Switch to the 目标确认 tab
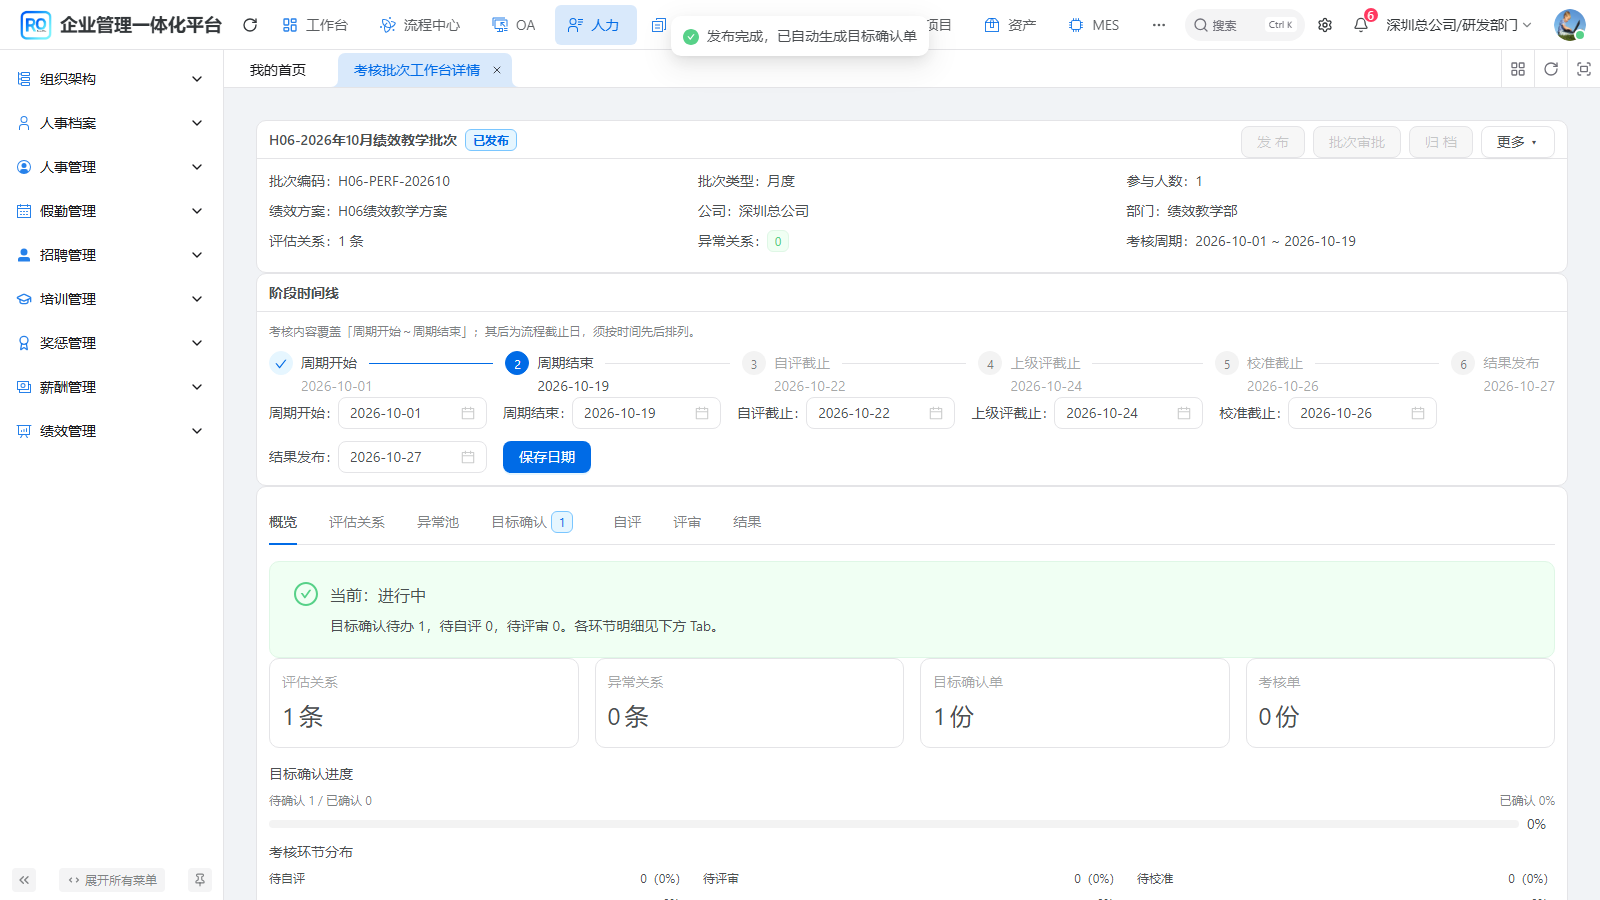The width and height of the screenshot is (1600, 900). [531, 522]
